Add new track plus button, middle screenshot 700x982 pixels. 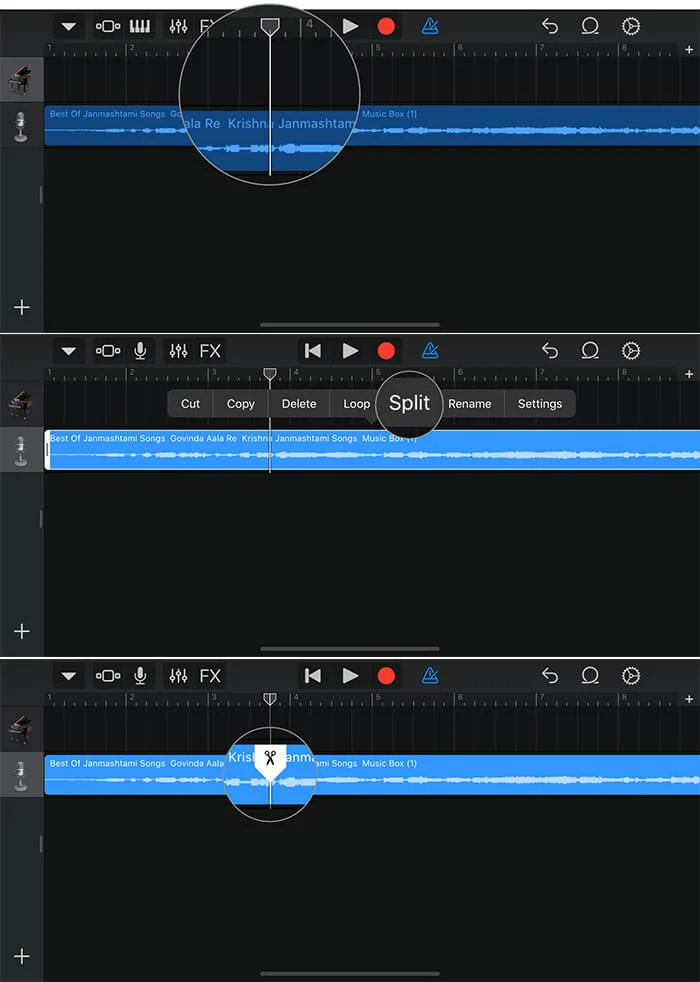pos(22,631)
